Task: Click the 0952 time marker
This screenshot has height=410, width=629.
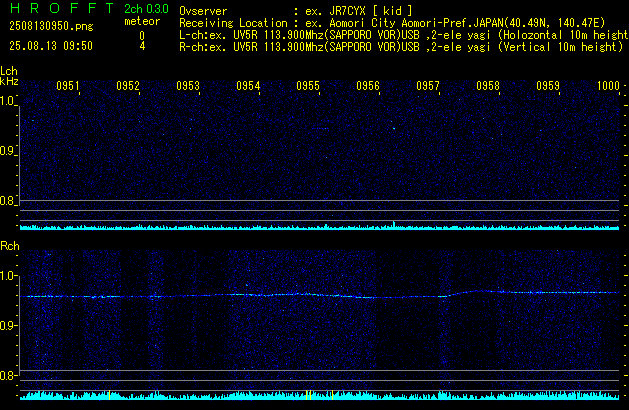Action: 128,86
